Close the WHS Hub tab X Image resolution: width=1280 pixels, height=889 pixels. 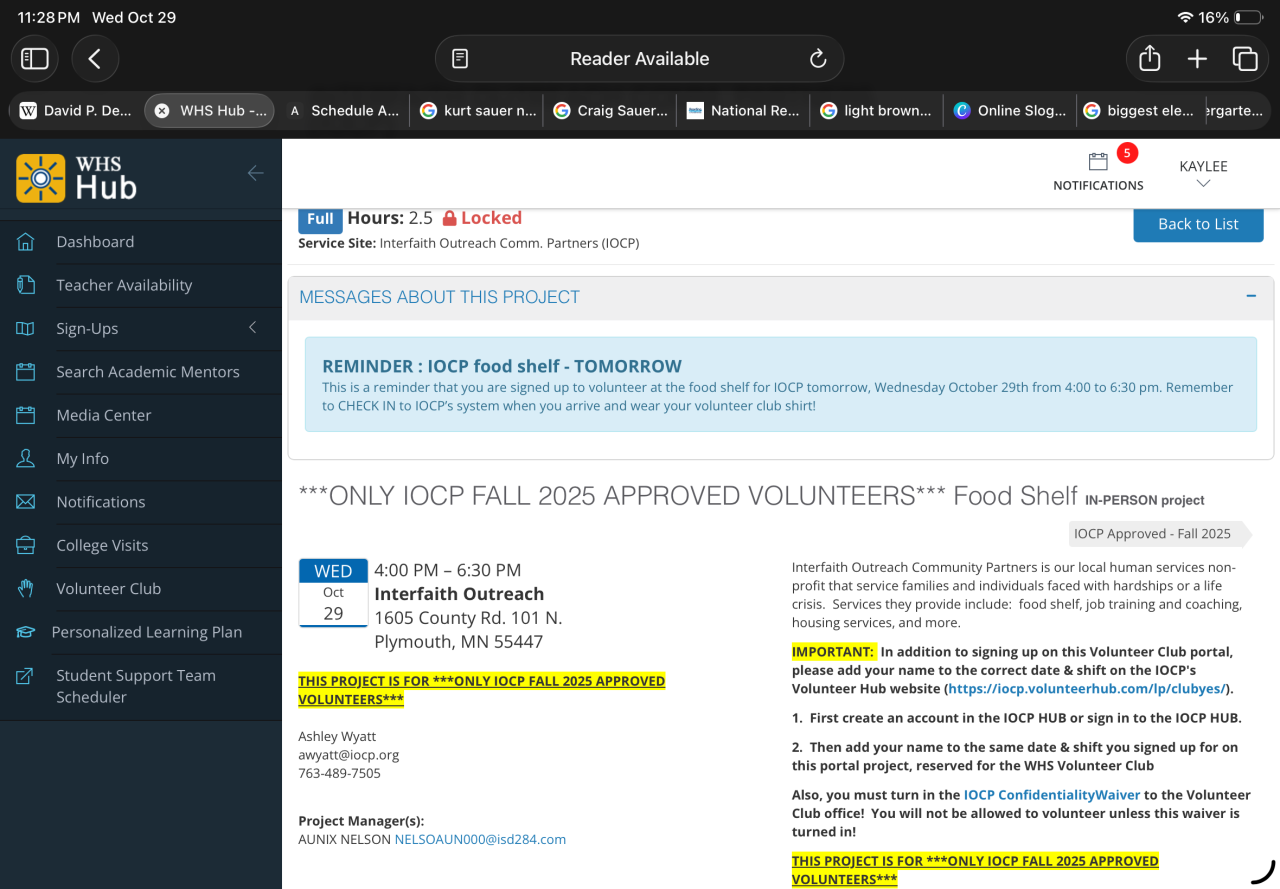tap(162, 111)
